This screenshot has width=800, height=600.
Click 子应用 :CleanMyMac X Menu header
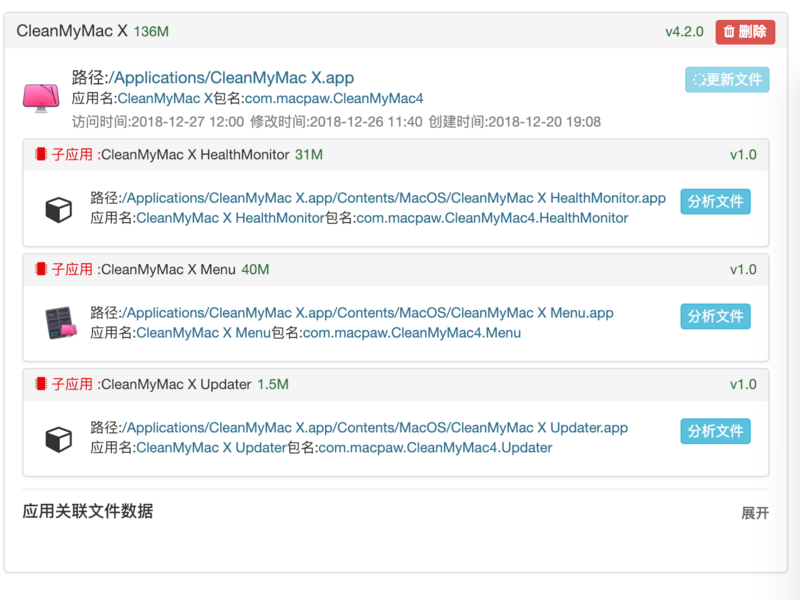[143, 269]
